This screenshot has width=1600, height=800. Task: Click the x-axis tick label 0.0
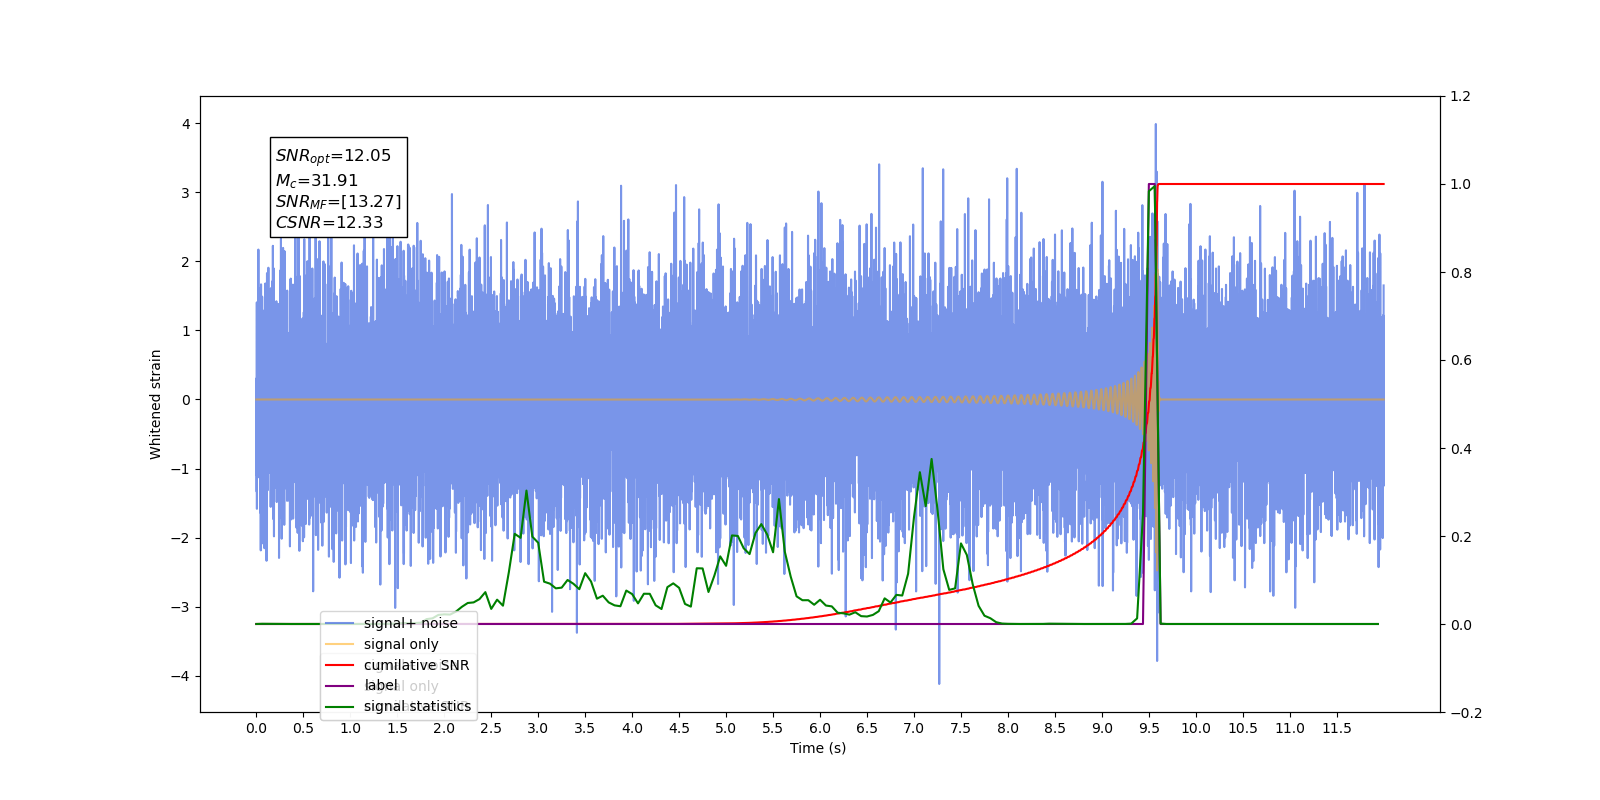coord(256,728)
